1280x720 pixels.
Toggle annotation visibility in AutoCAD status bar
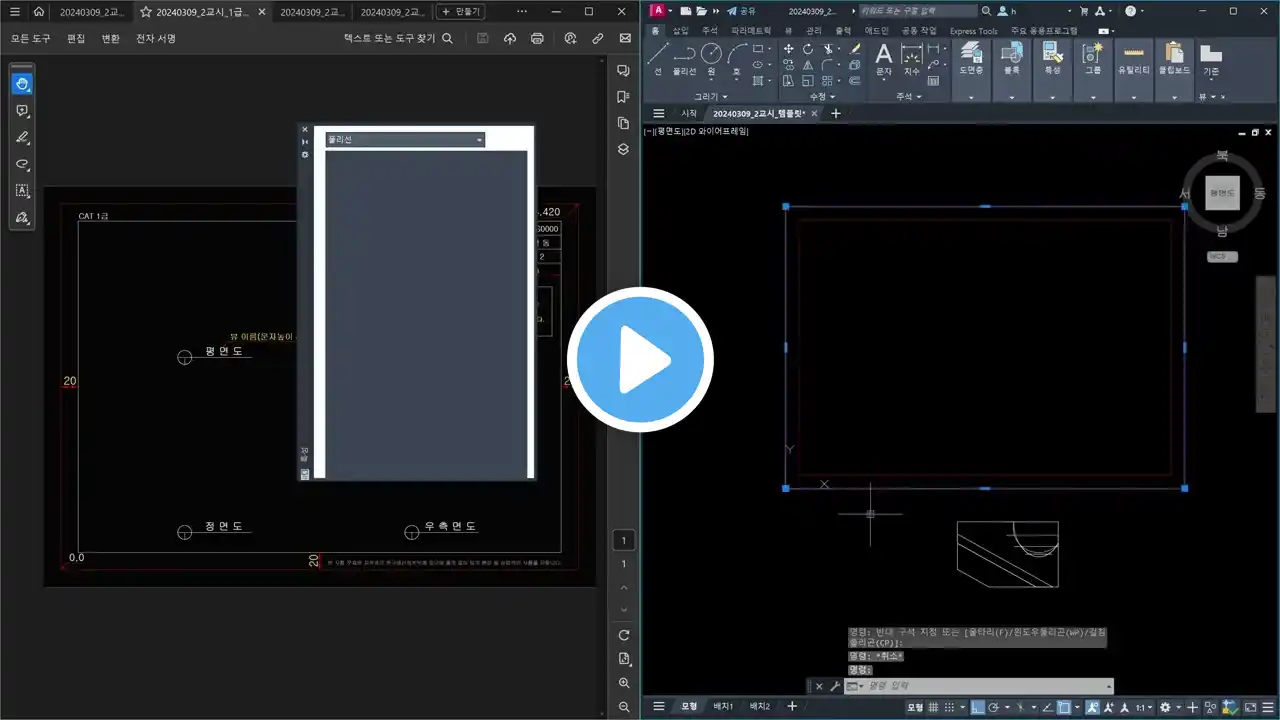pos(1093,707)
